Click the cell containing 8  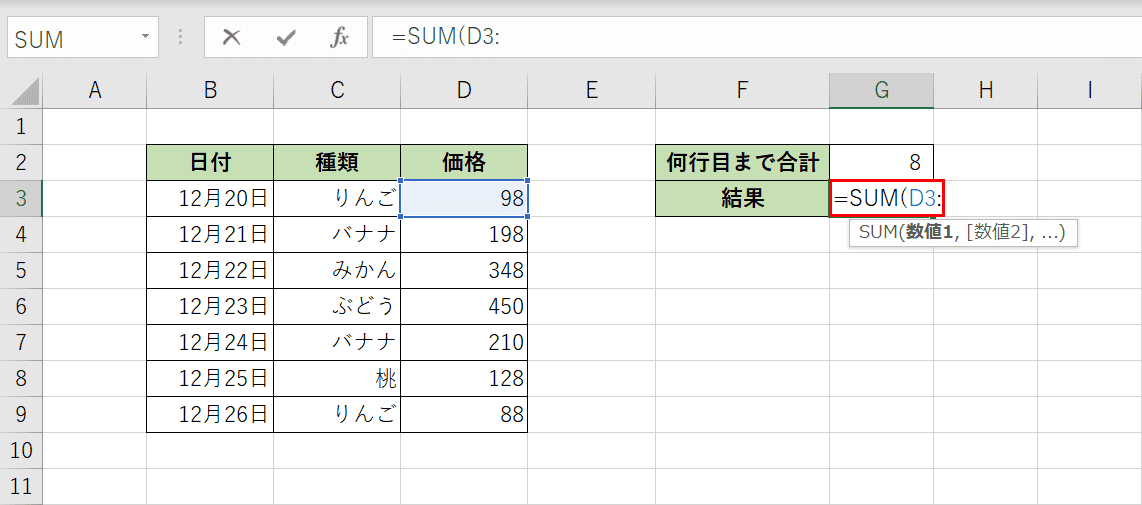(x=881, y=163)
